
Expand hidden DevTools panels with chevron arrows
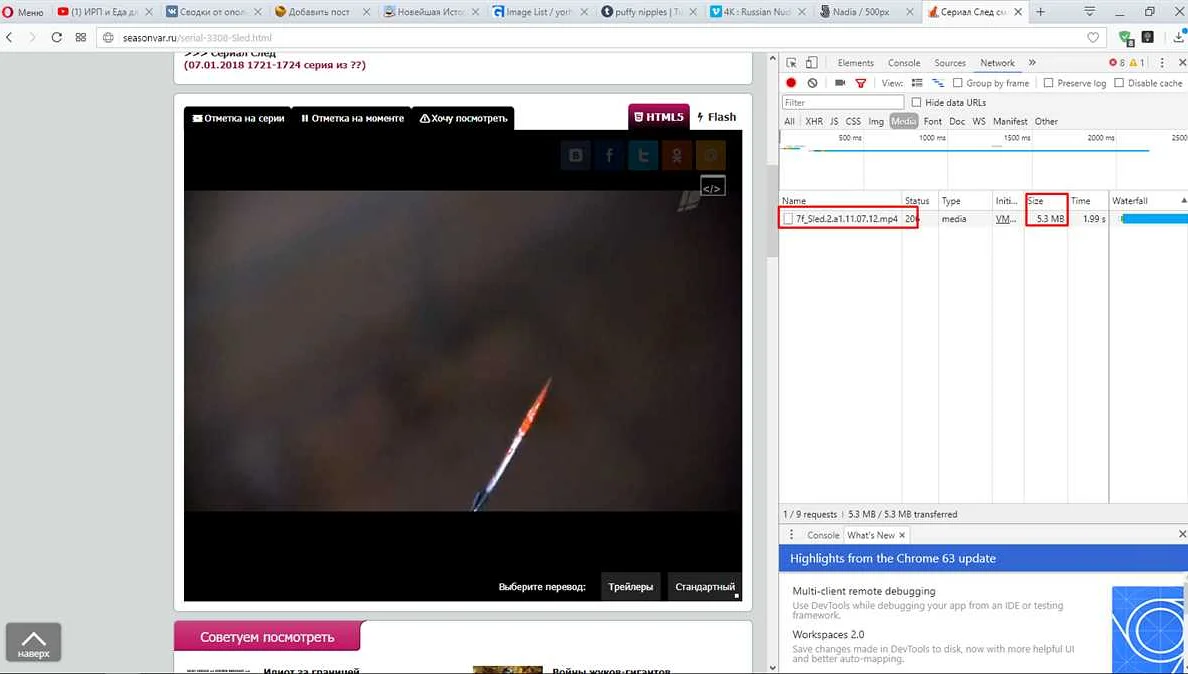tap(1031, 62)
